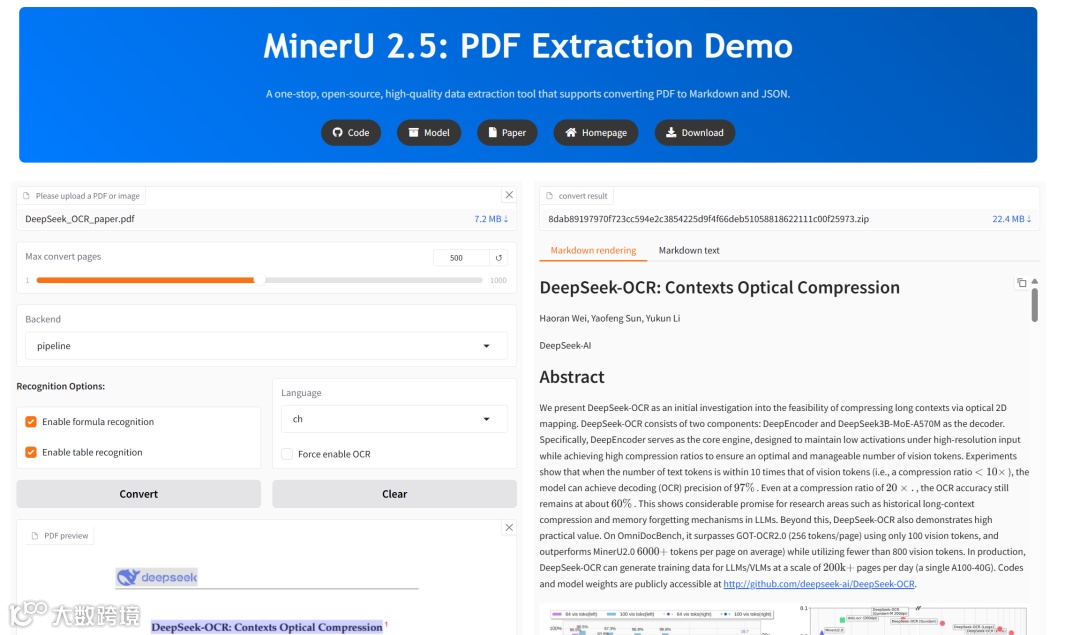Screen dimensions: 1080x635
Task: Reset max convert pages with refresh icon
Action: (x=499, y=258)
